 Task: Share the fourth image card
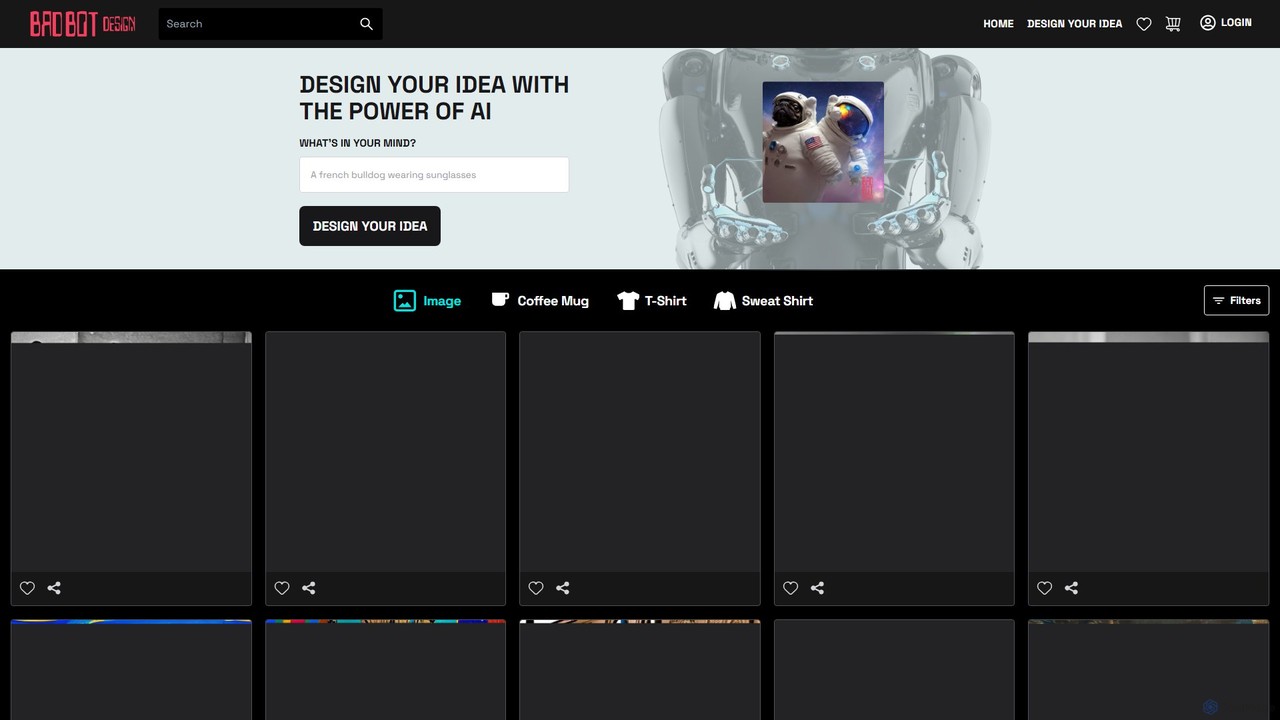point(817,588)
